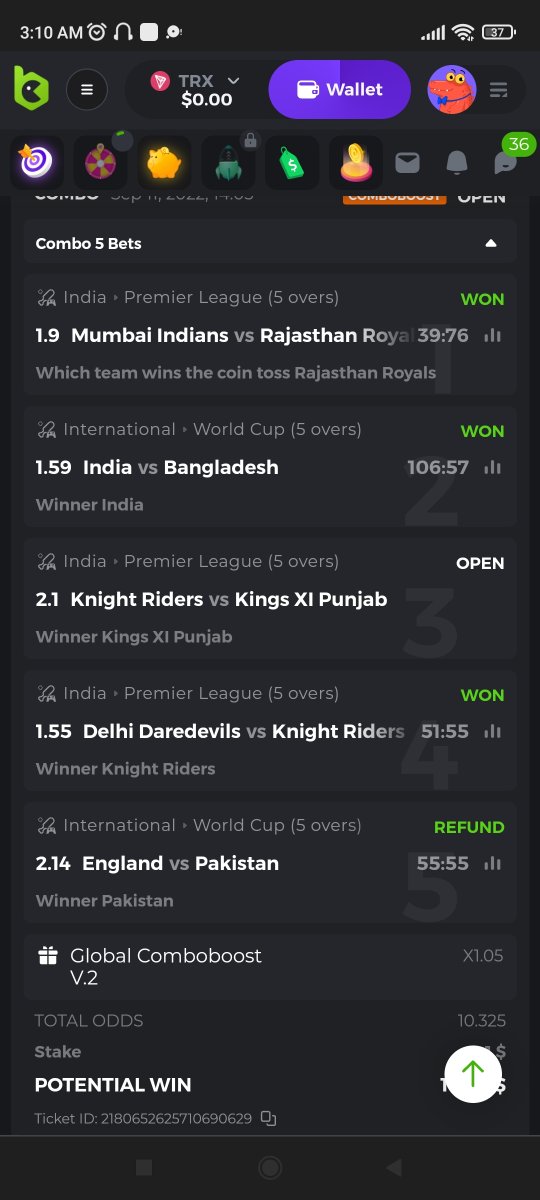This screenshot has width=540, height=1200.
Task: Open the lucky spin wheel icon
Action: [100, 163]
